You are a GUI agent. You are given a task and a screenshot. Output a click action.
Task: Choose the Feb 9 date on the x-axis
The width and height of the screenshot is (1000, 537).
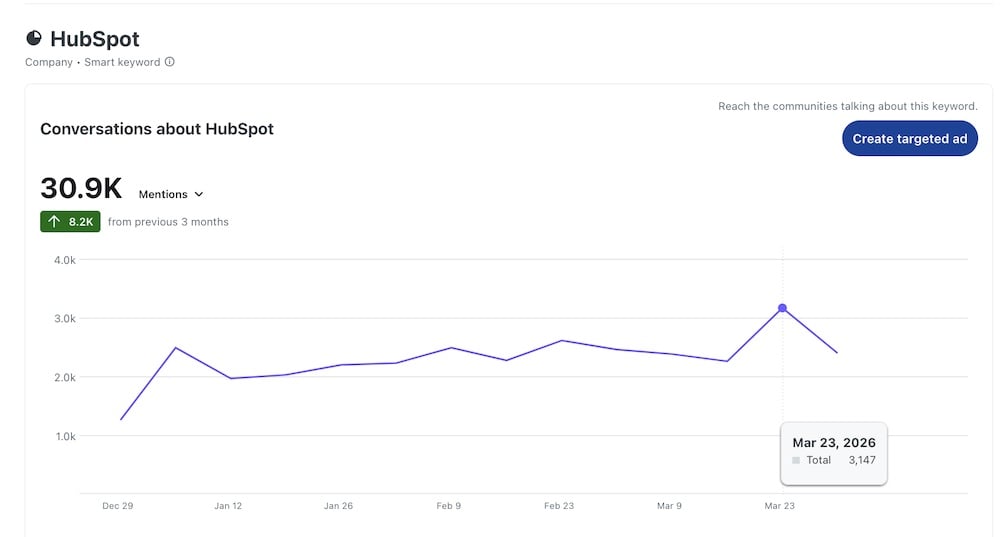tap(449, 506)
